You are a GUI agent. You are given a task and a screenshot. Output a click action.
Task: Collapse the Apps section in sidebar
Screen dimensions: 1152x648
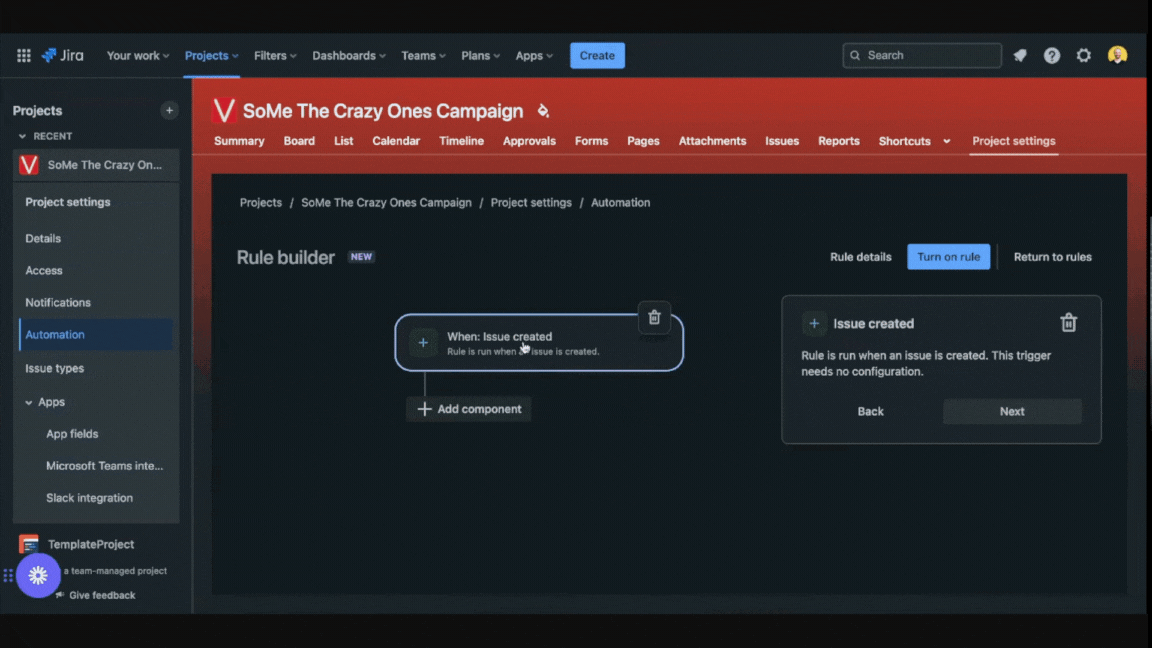[29, 403]
